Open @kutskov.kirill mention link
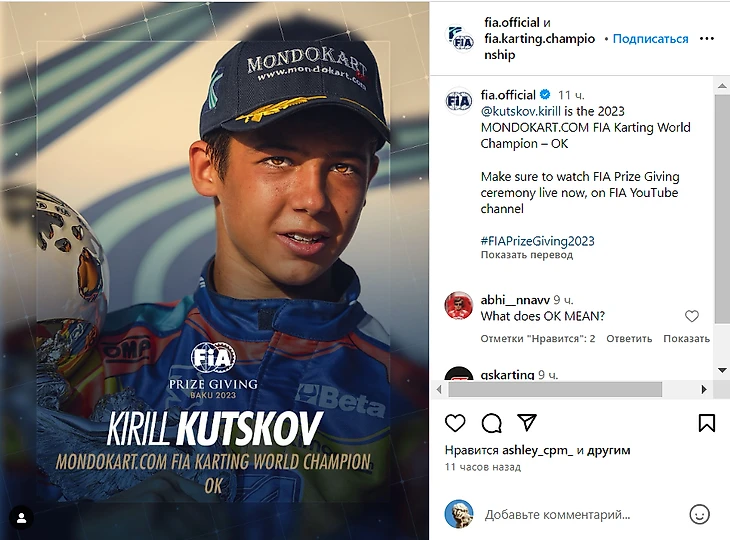 tap(520, 111)
